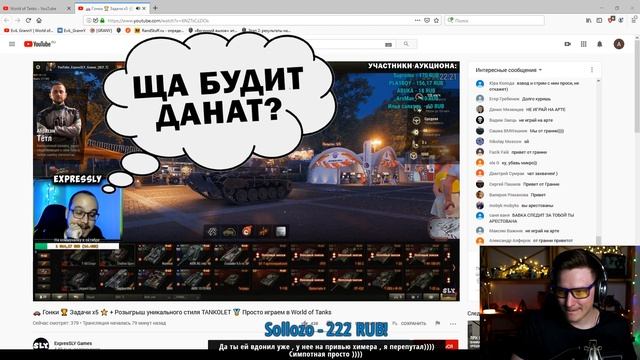Open the Firefox library icon
This screenshot has width=640, height=360.
tap(589, 20)
